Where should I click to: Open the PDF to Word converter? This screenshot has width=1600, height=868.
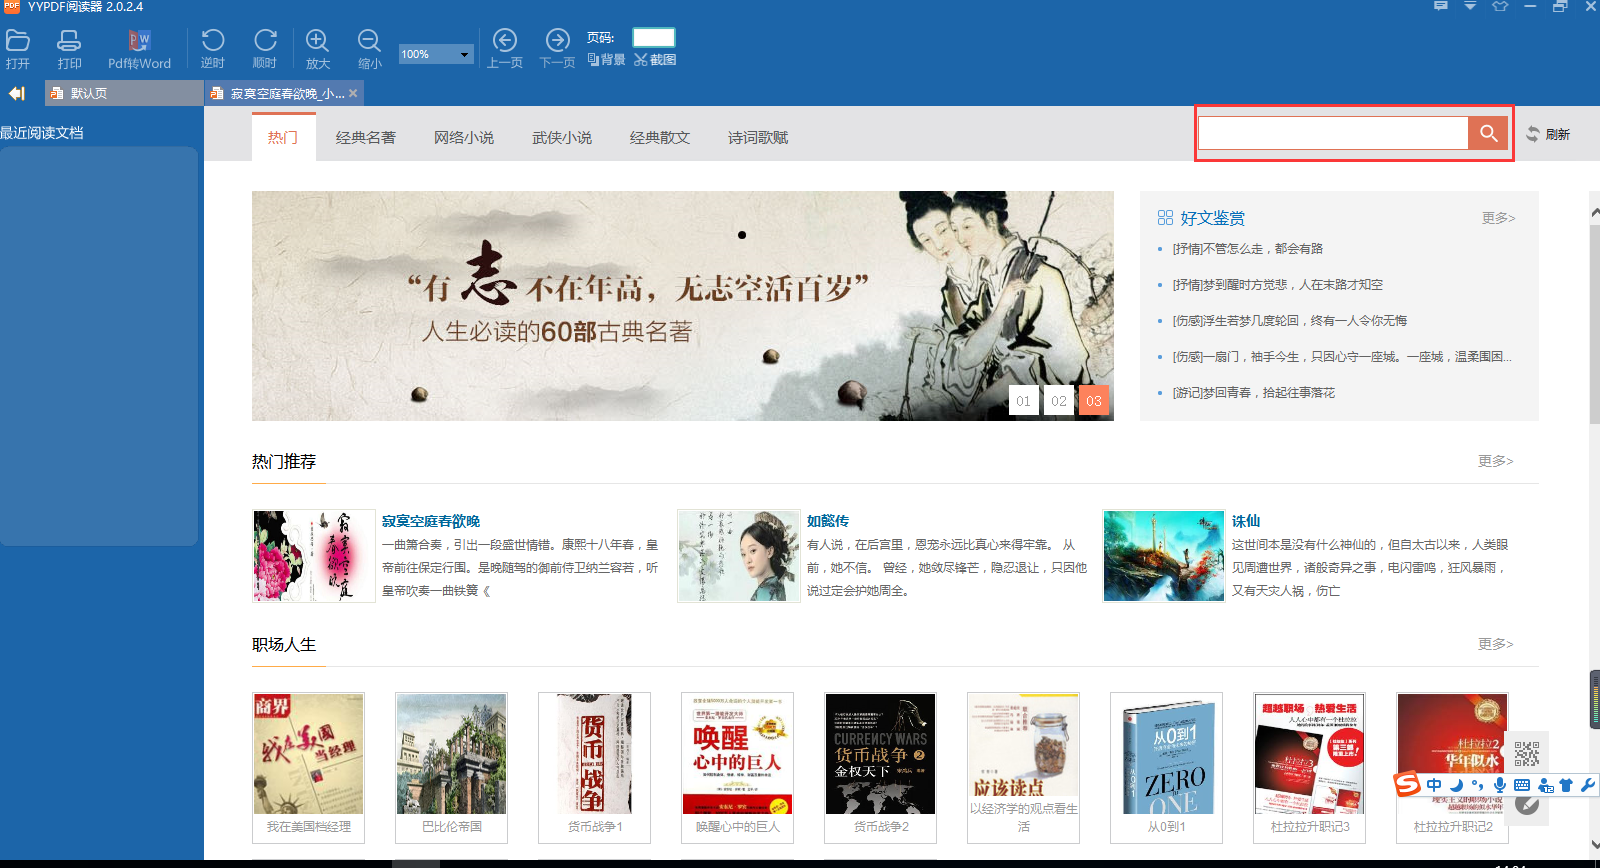coord(139,41)
